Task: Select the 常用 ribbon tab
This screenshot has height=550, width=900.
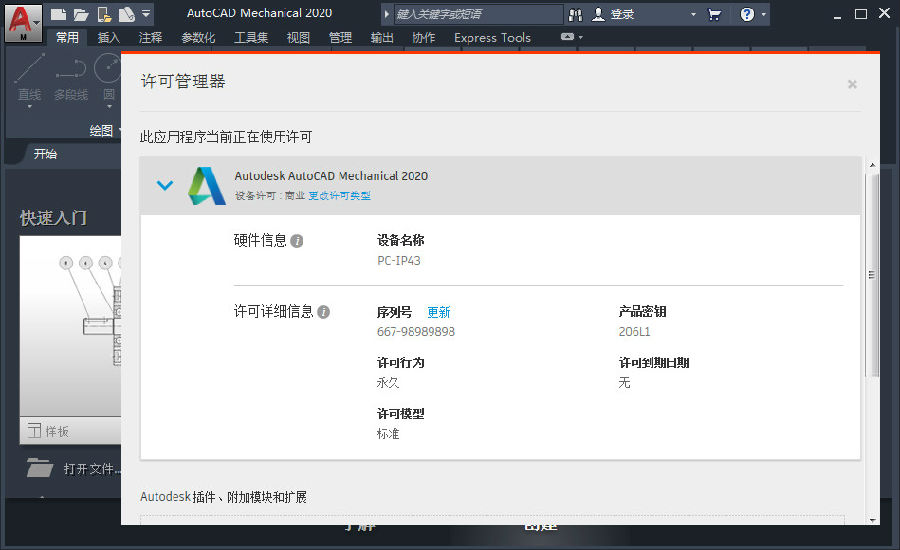Action: (67, 38)
